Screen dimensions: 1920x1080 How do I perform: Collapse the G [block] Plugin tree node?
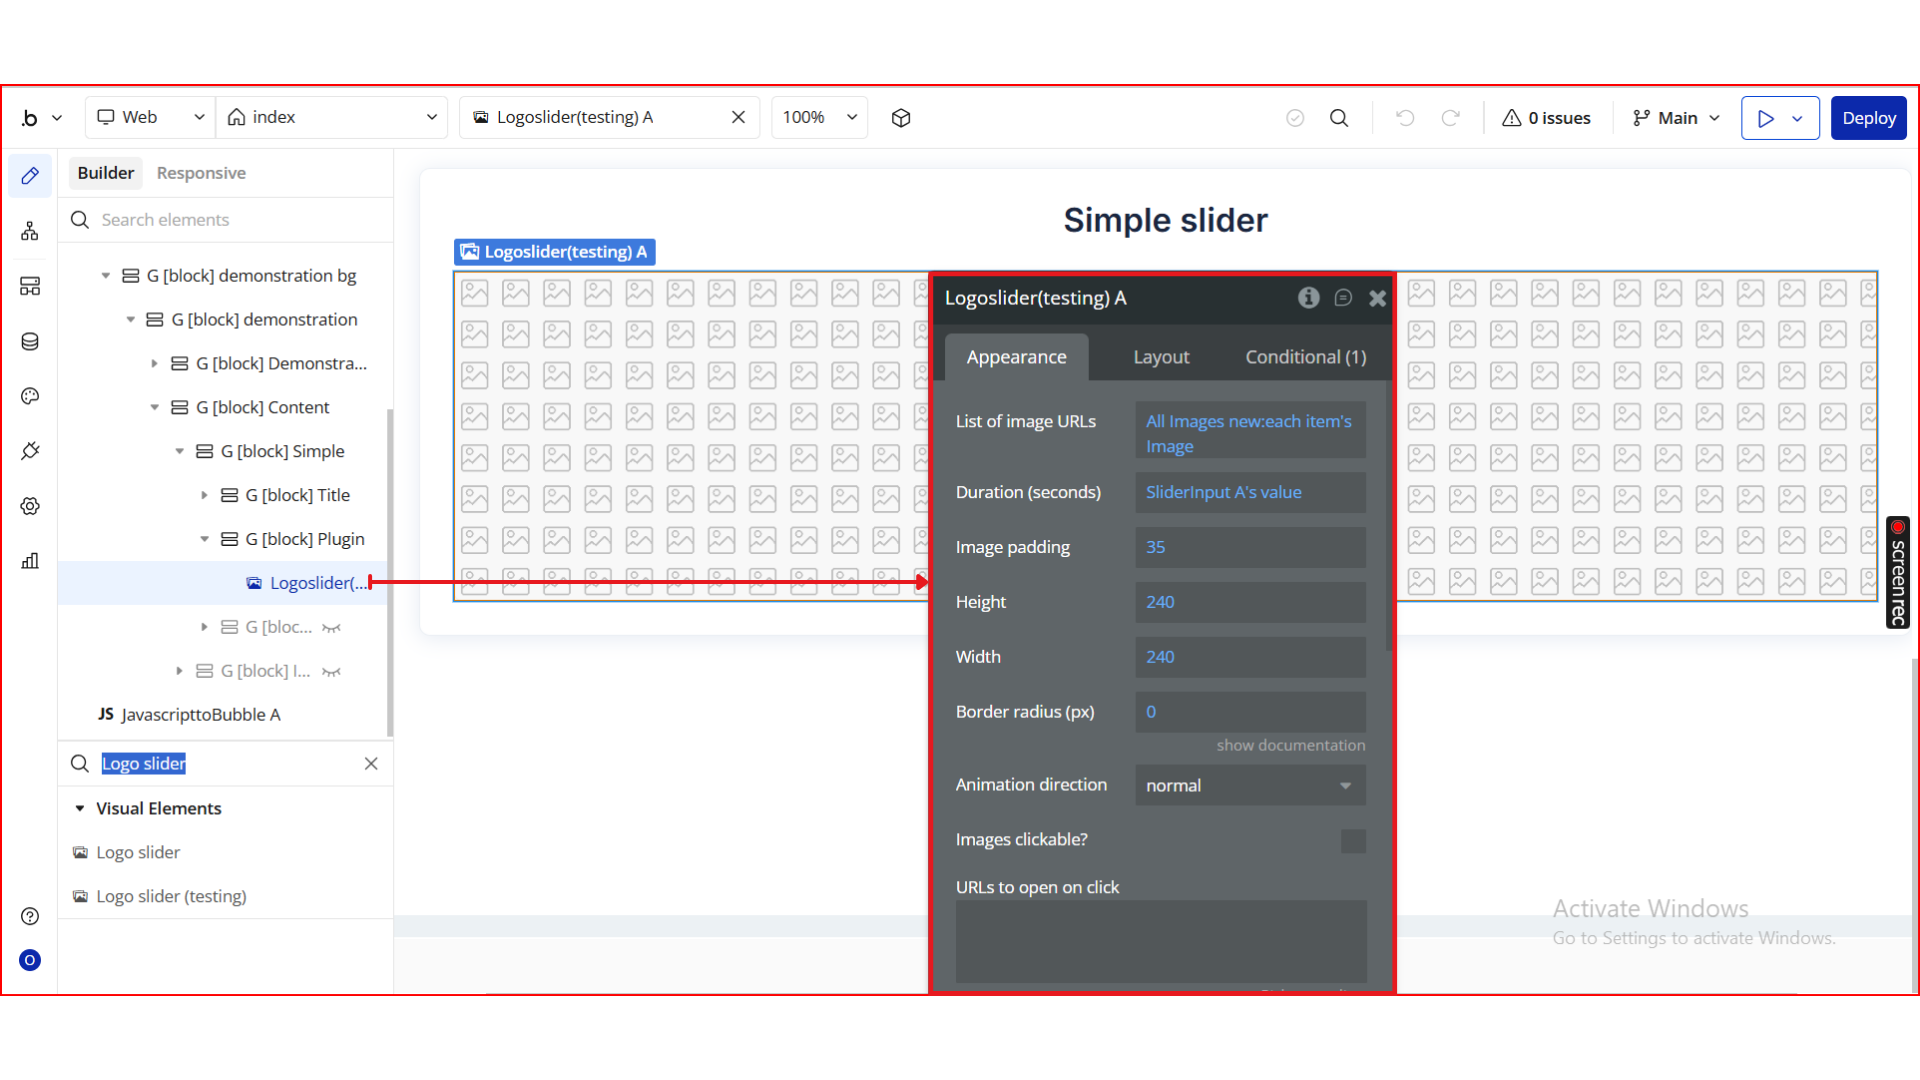(204, 539)
